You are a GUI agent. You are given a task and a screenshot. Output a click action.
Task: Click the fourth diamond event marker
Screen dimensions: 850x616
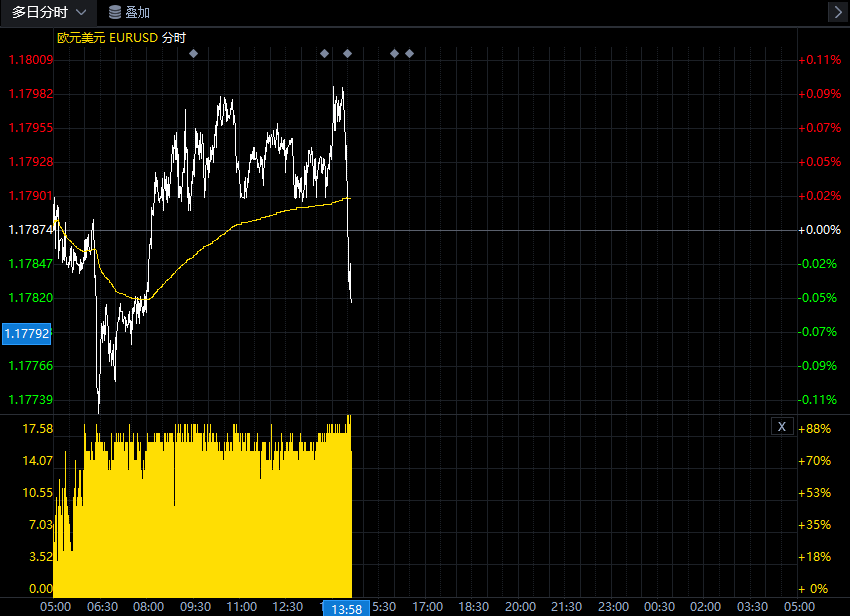point(394,53)
